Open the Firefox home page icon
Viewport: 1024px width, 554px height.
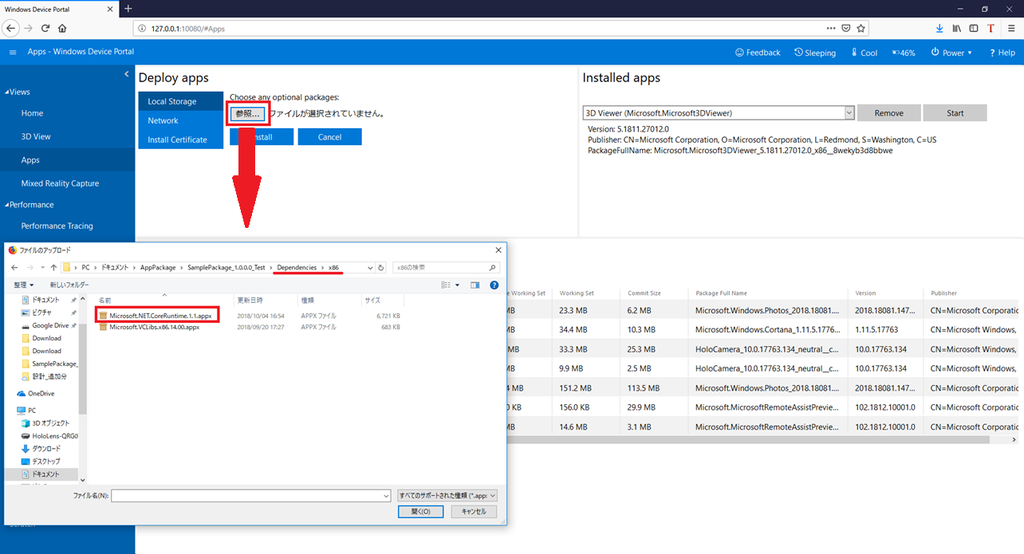[x=62, y=28]
